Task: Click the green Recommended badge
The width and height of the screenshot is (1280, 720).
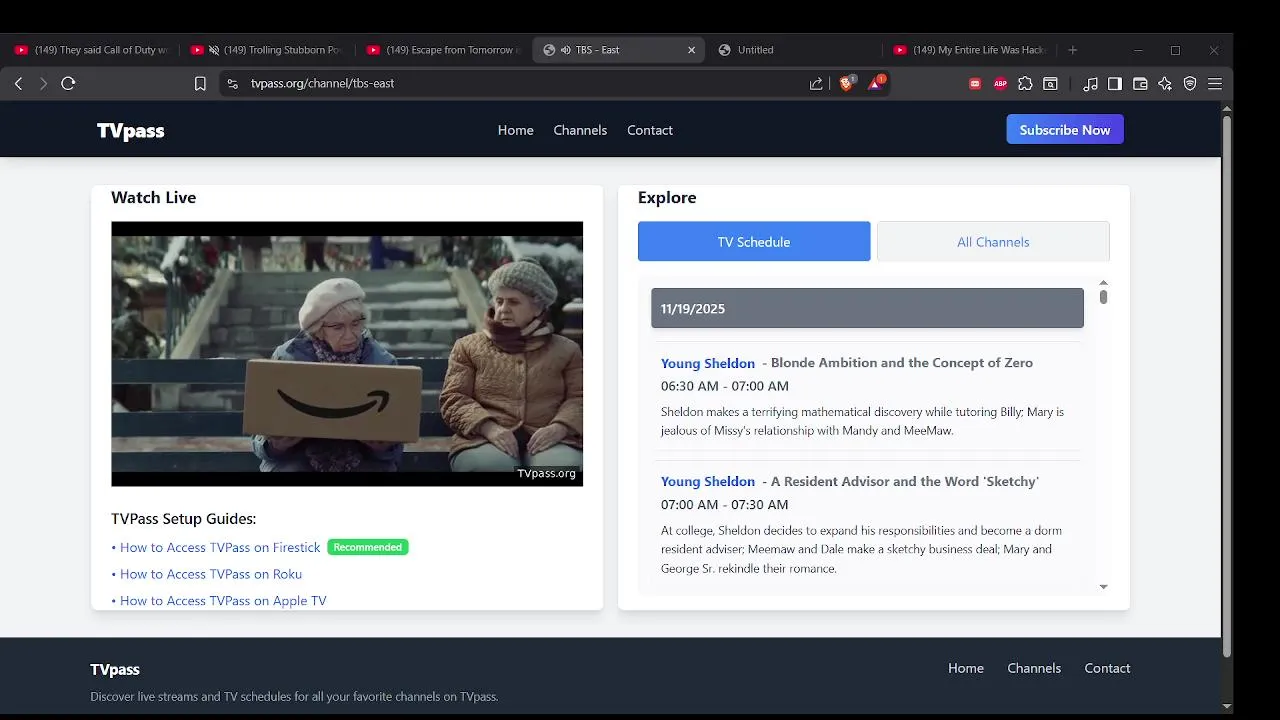Action: (368, 547)
